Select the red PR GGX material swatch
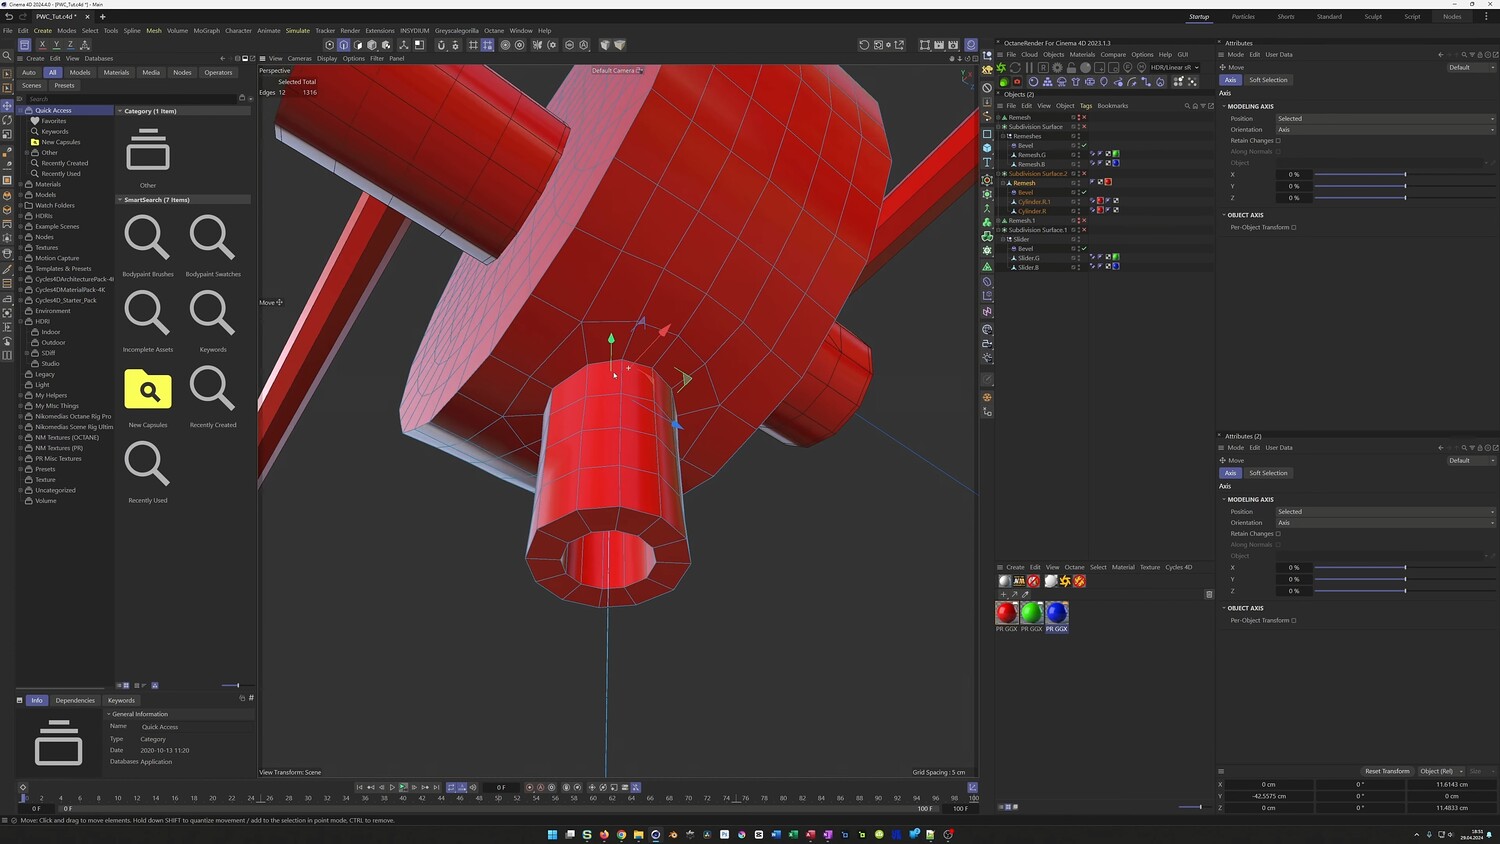 [1006, 612]
